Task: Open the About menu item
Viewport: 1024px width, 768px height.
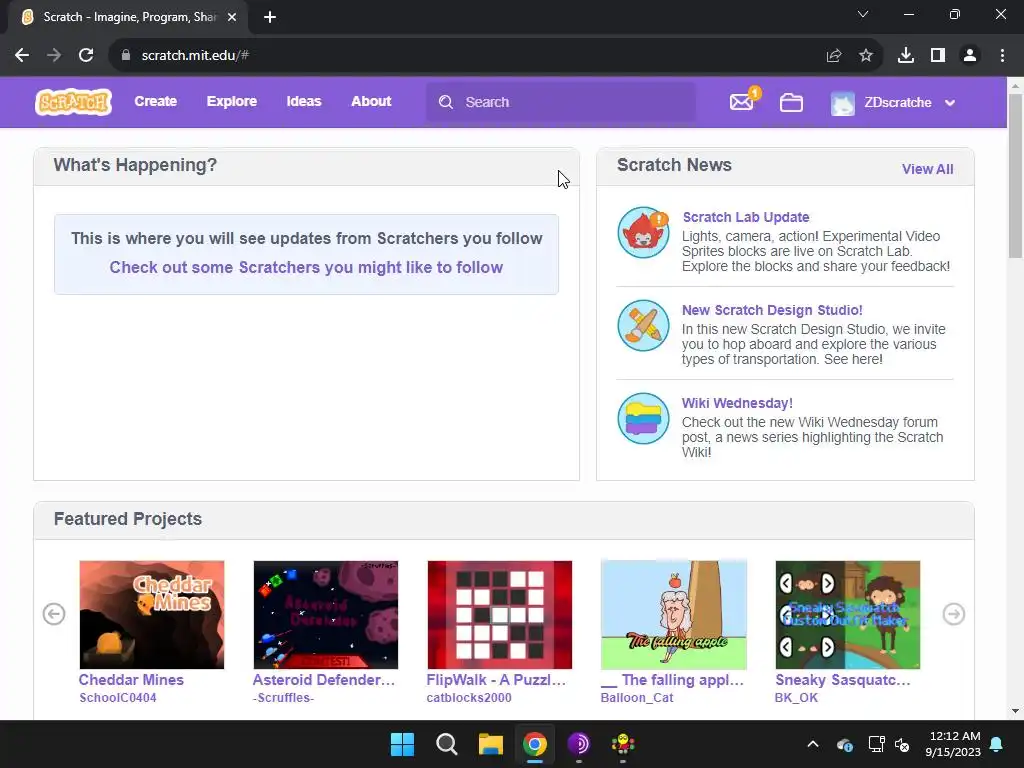Action: click(371, 101)
